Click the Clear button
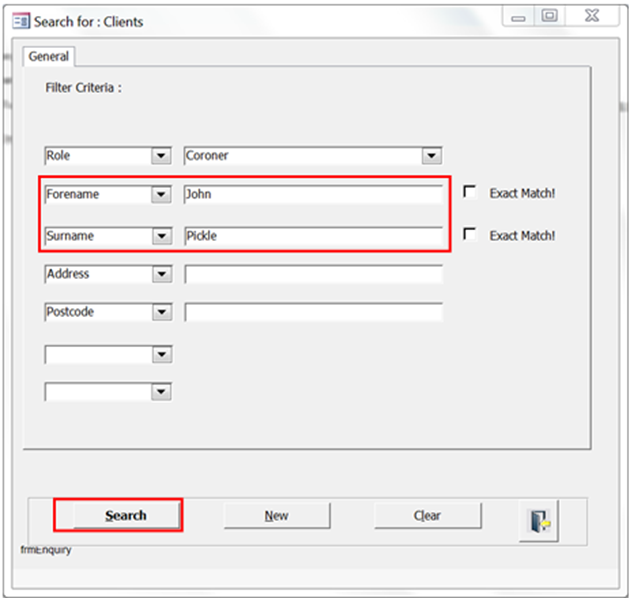 427,515
